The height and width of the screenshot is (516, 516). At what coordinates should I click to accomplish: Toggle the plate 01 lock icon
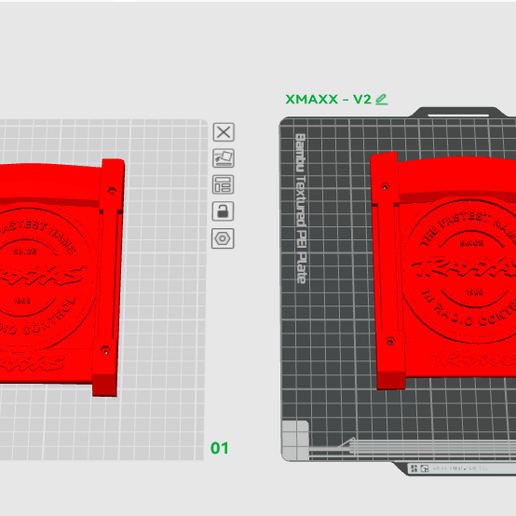click(x=223, y=211)
